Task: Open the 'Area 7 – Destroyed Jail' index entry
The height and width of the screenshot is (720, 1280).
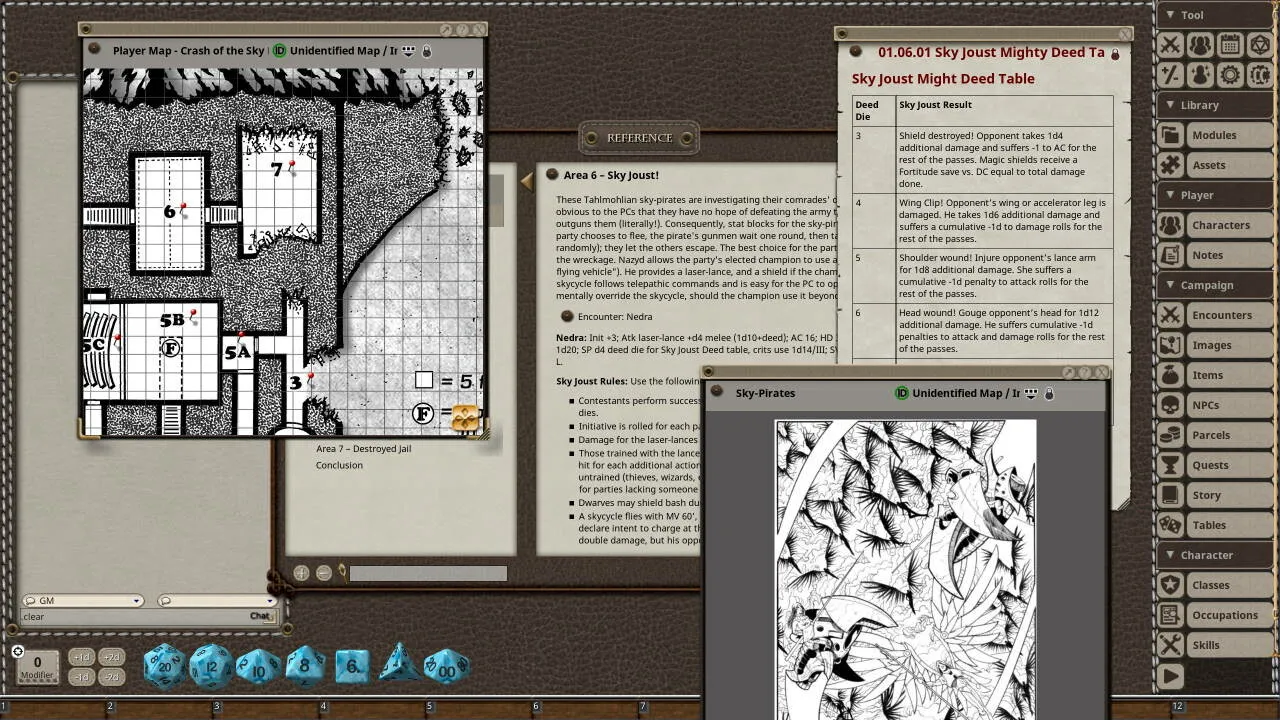Action: 363,449
